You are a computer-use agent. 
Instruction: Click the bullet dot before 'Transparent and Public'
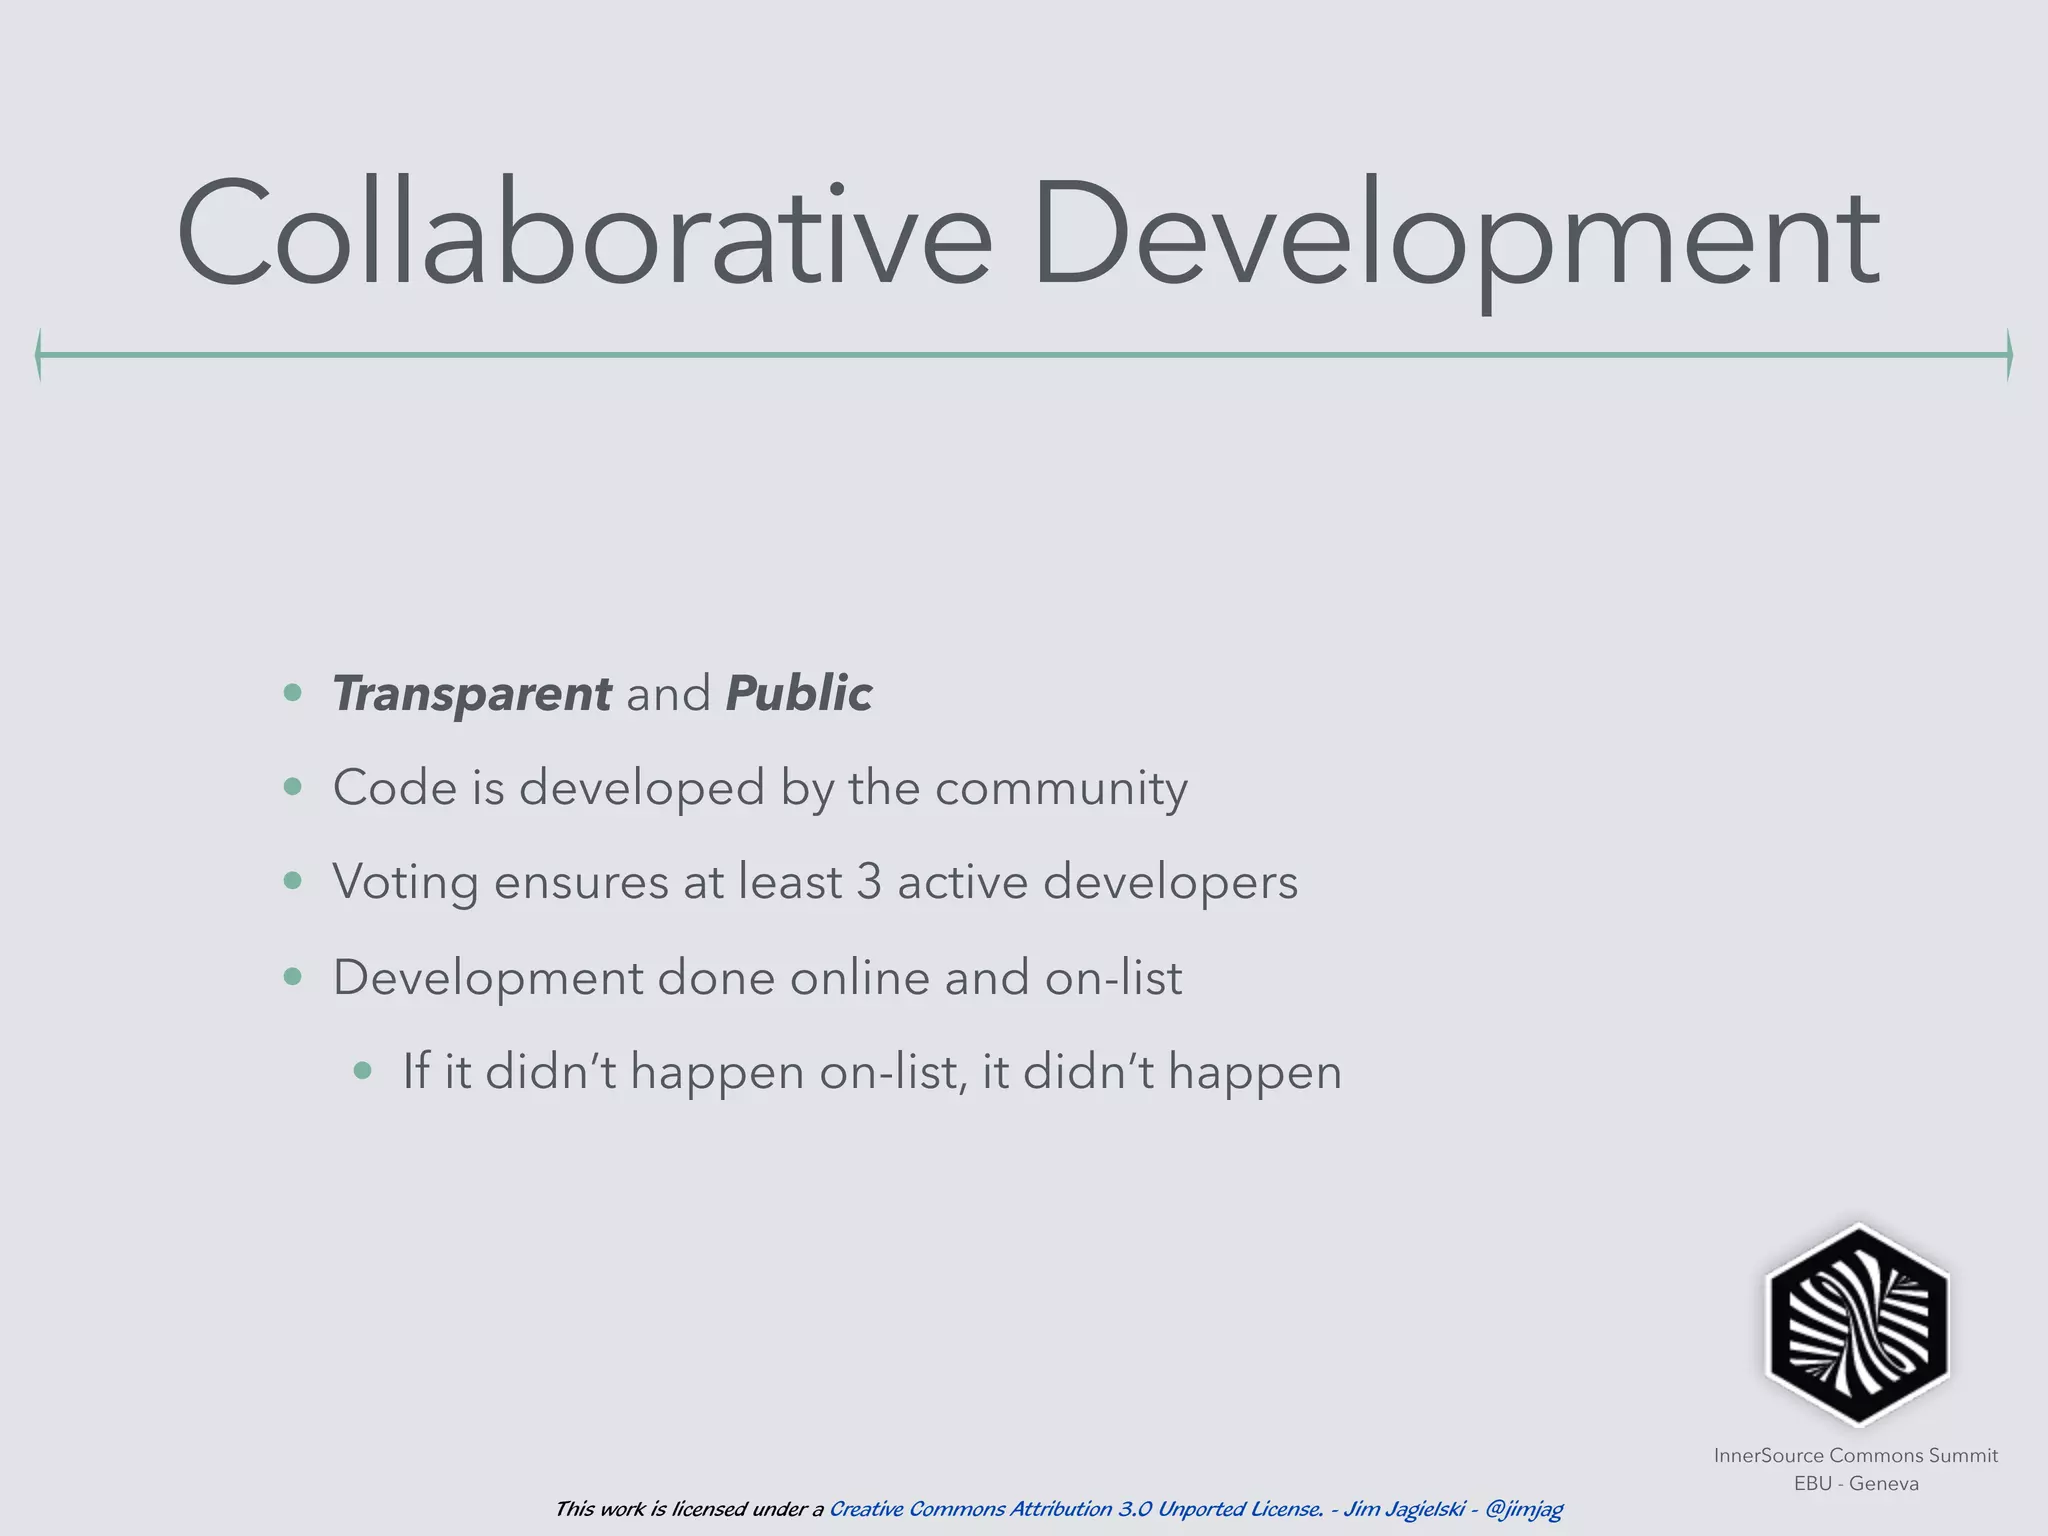(x=293, y=692)
